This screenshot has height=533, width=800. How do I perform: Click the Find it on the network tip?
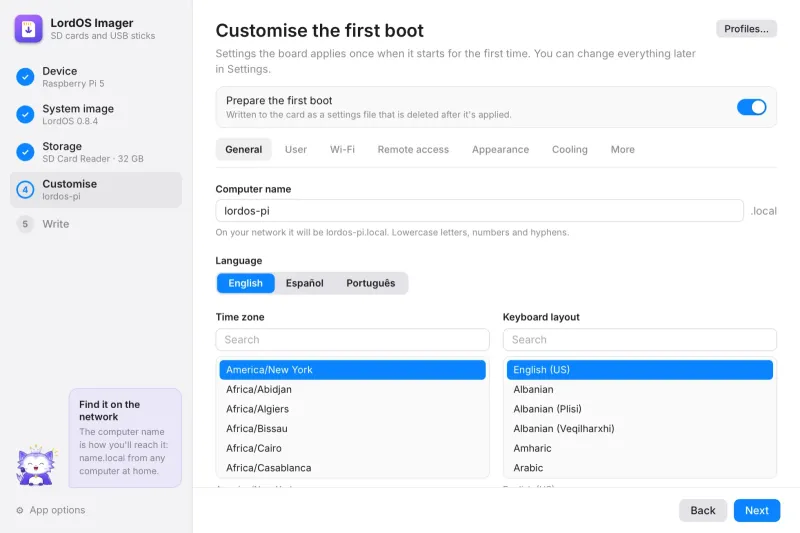click(125, 438)
